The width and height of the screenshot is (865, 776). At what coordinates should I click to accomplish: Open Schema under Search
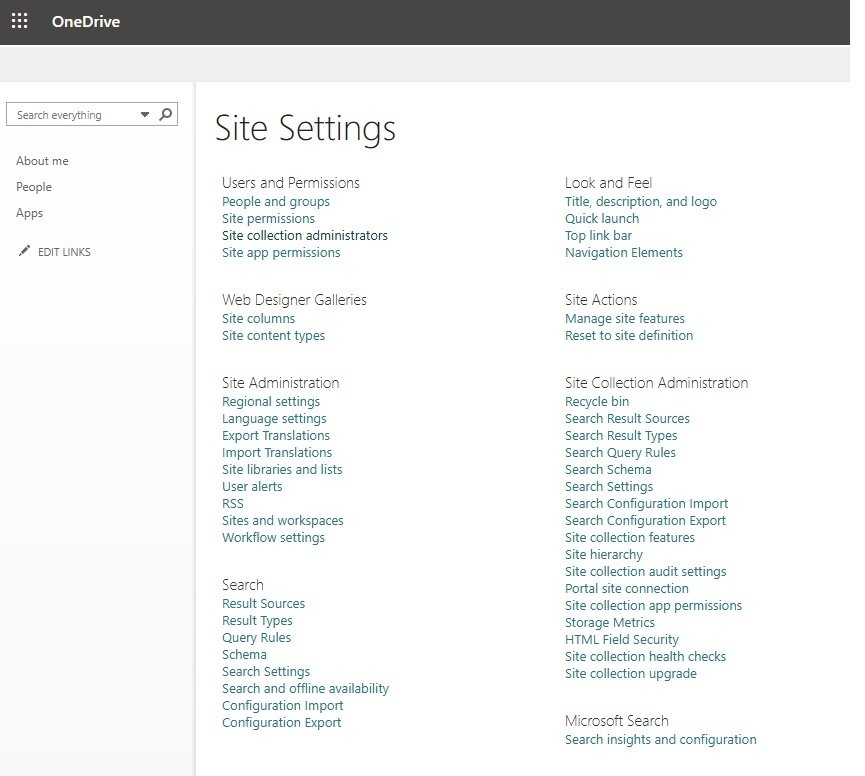(x=244, y=655)
